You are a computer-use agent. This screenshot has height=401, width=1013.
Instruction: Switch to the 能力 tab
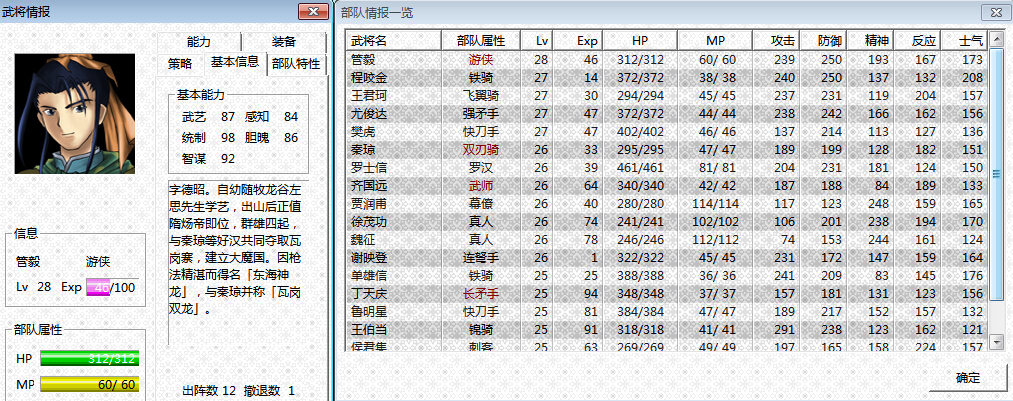[198, 41]
